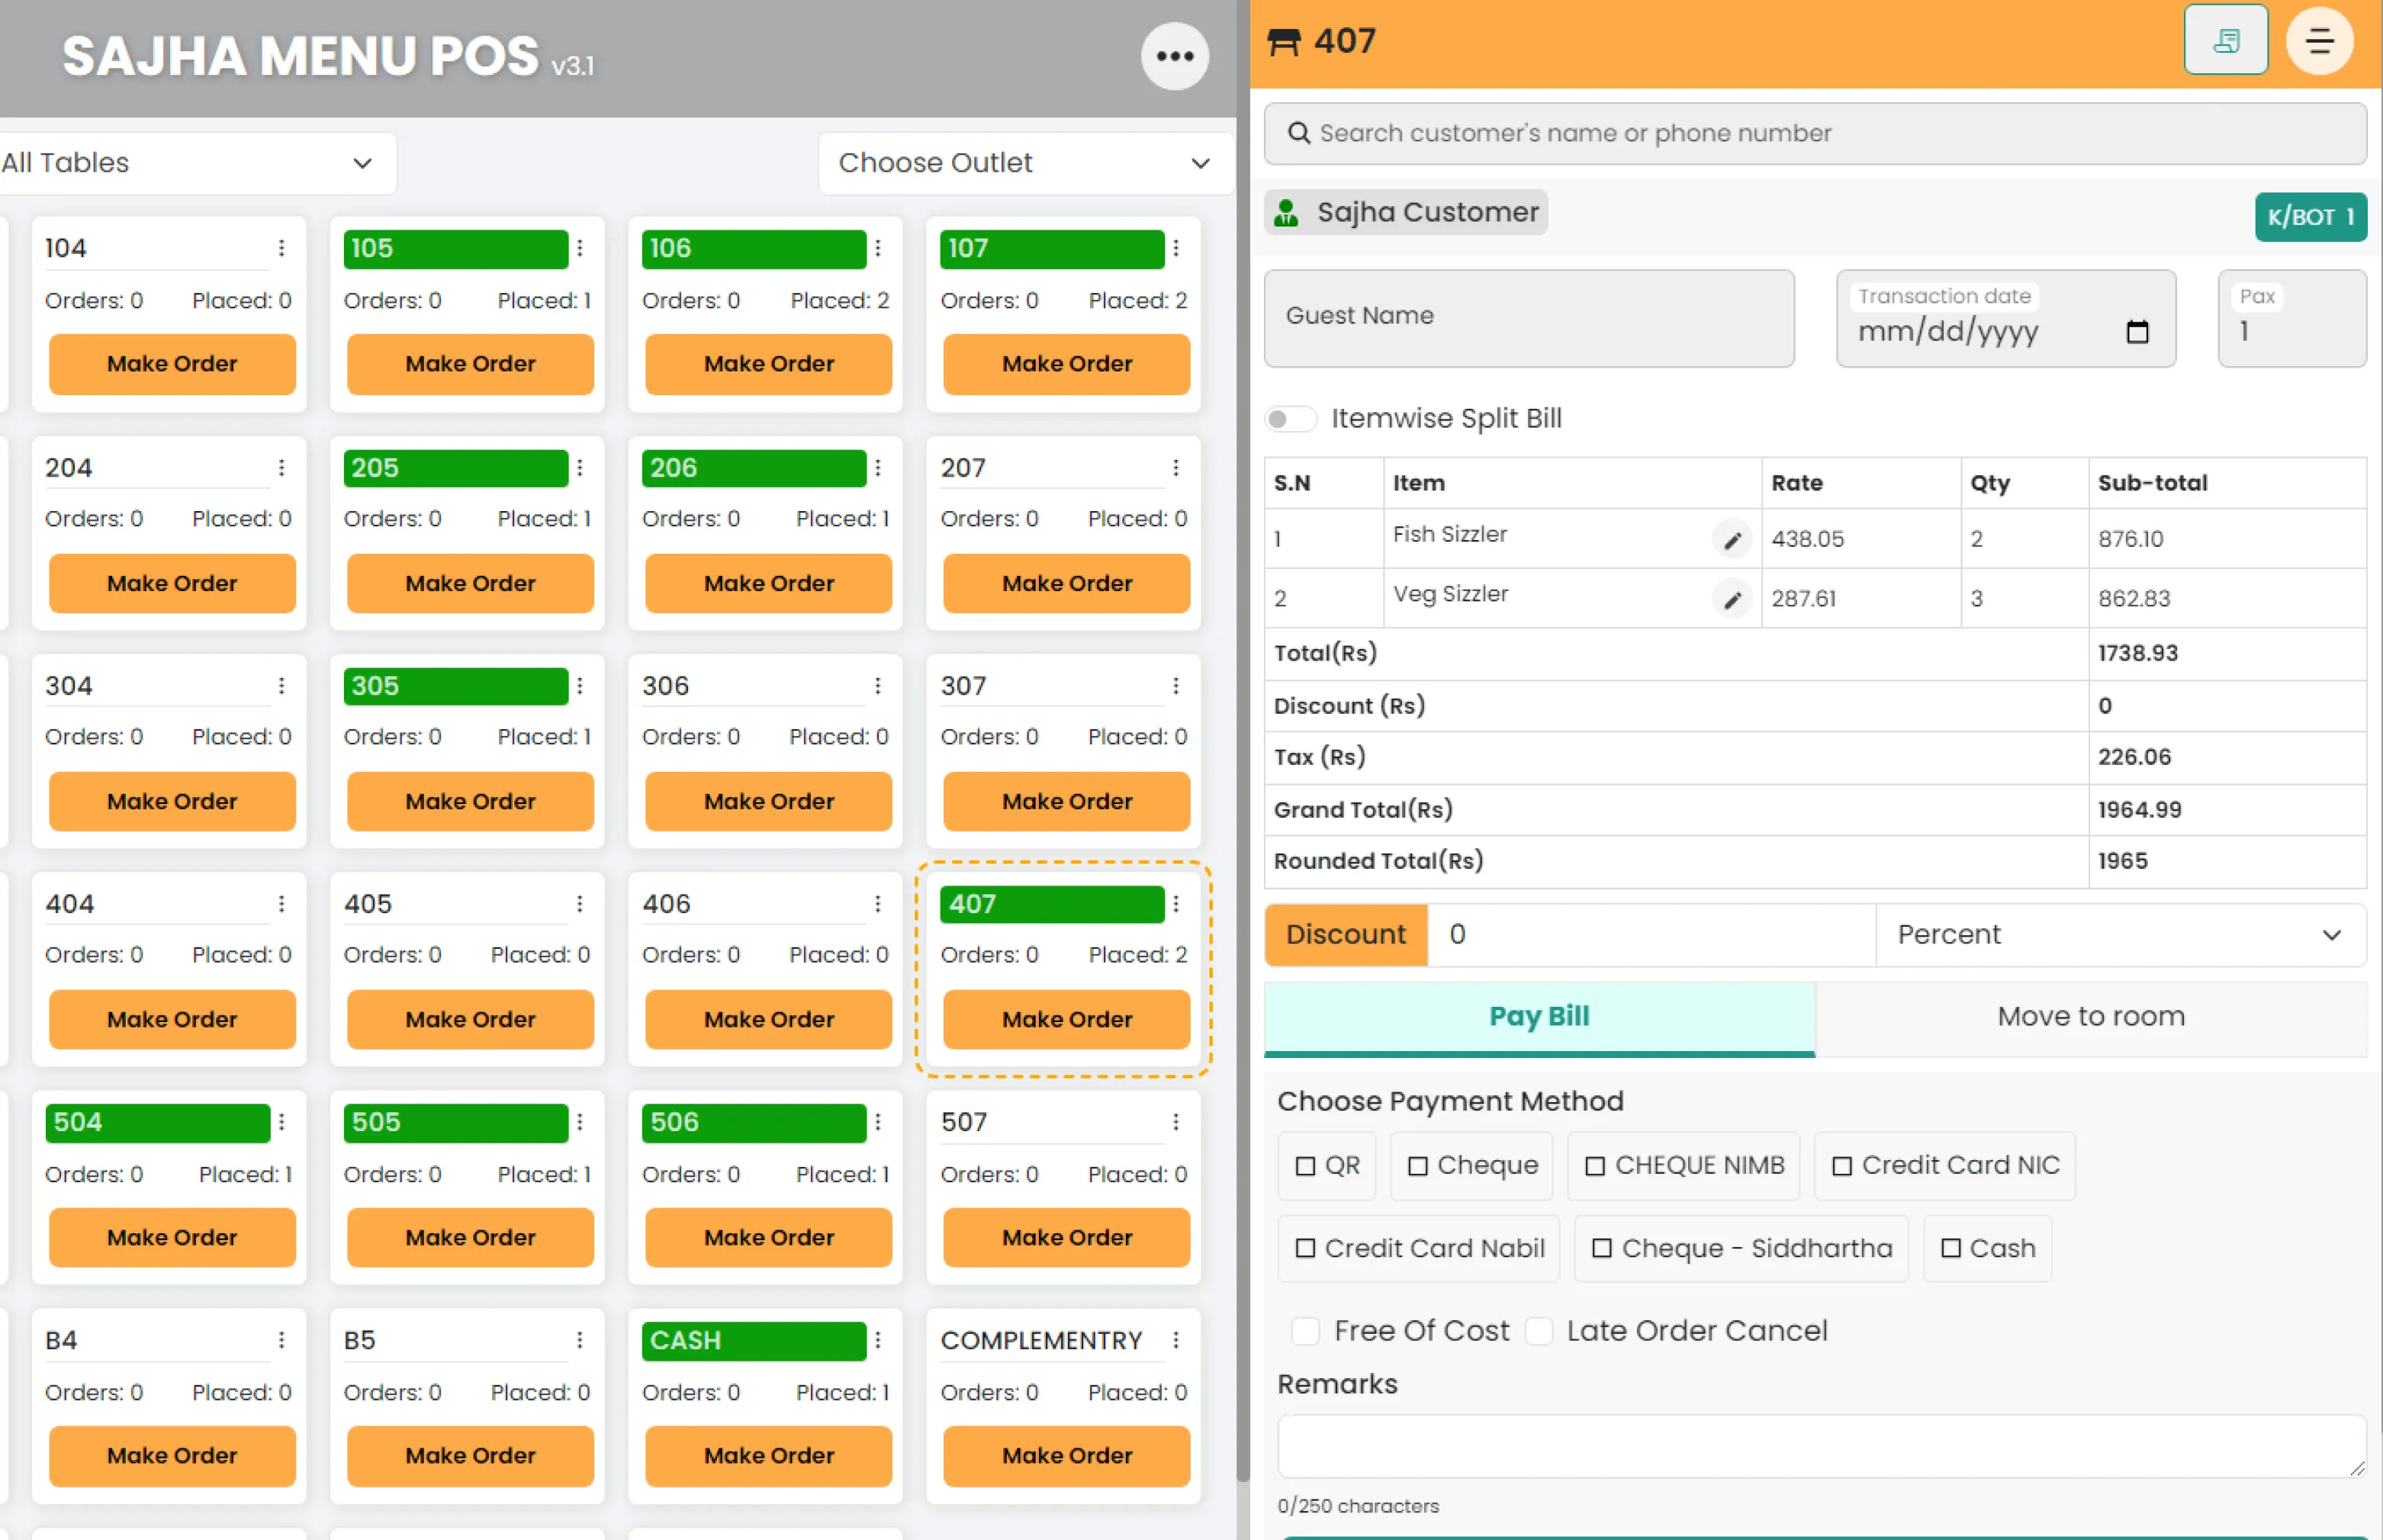Select Cheque - Siddhartha payment method
The width and height of the screenshot is (2383, 1540).
pos(1741,1249)
